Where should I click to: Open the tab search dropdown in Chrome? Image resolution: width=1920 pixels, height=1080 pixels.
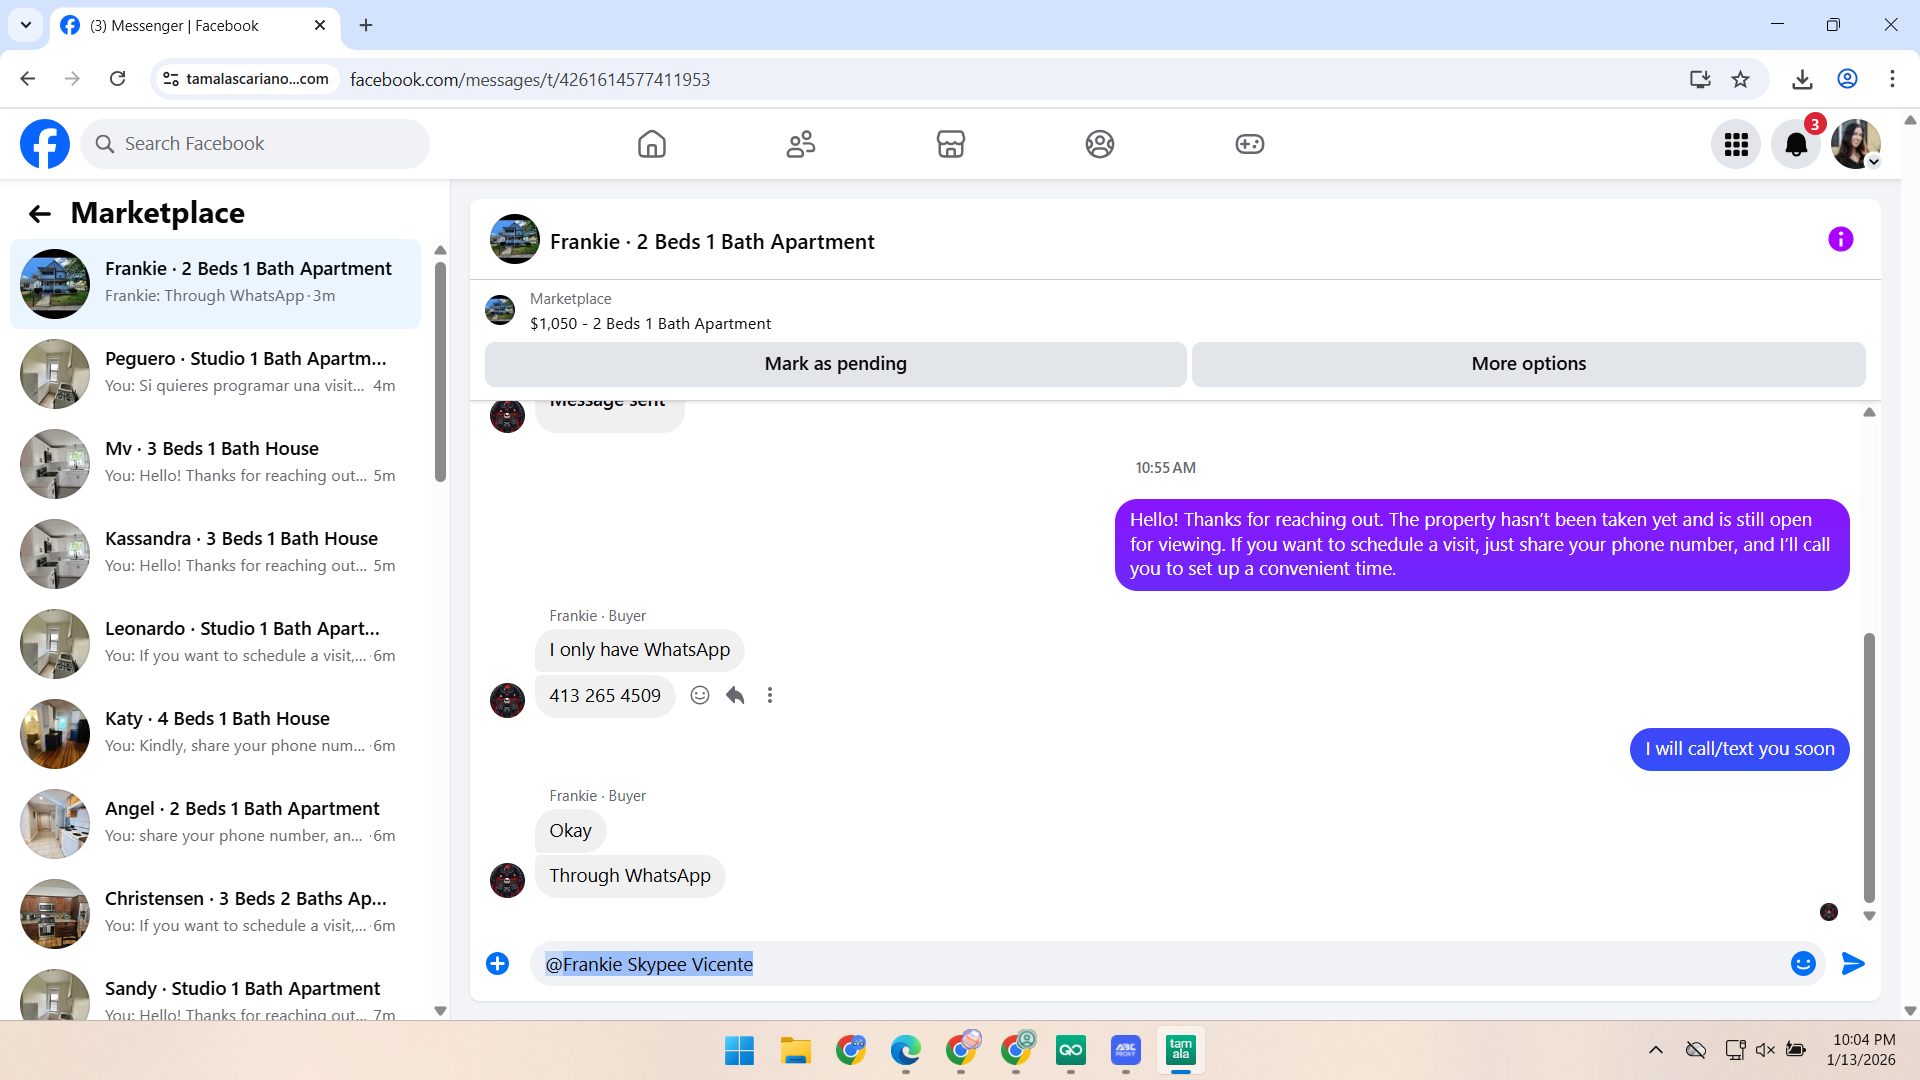click(25, 25)
